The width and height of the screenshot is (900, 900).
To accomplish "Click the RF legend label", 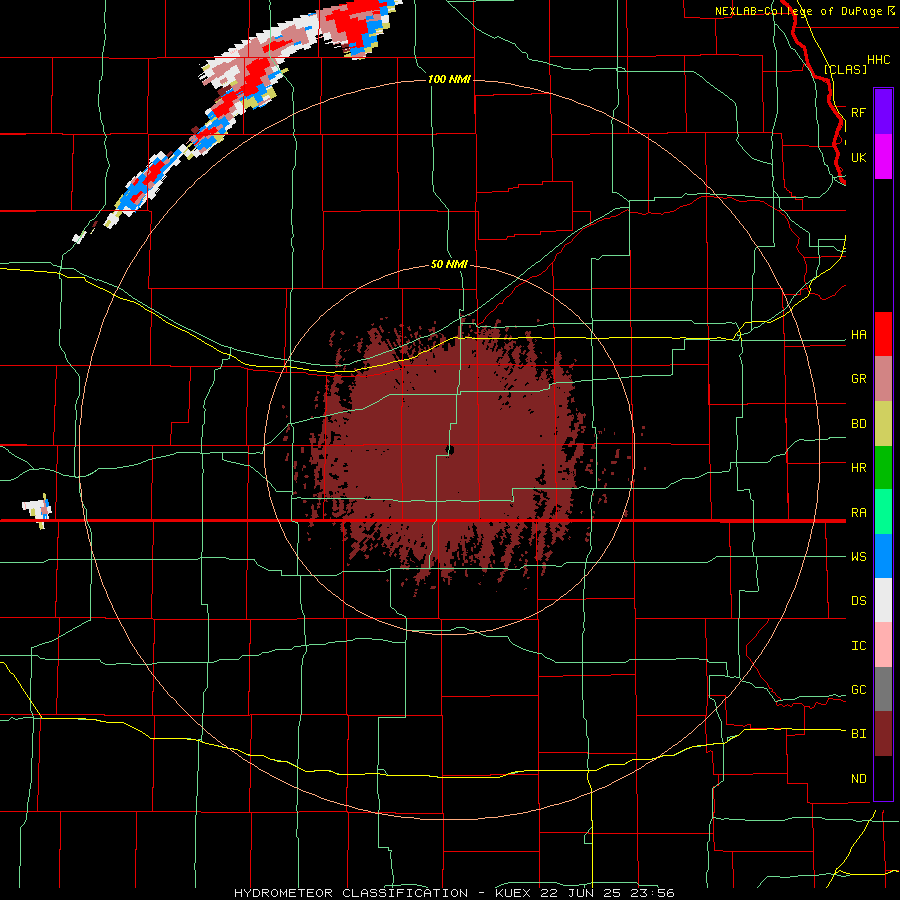I will (859, 112).
